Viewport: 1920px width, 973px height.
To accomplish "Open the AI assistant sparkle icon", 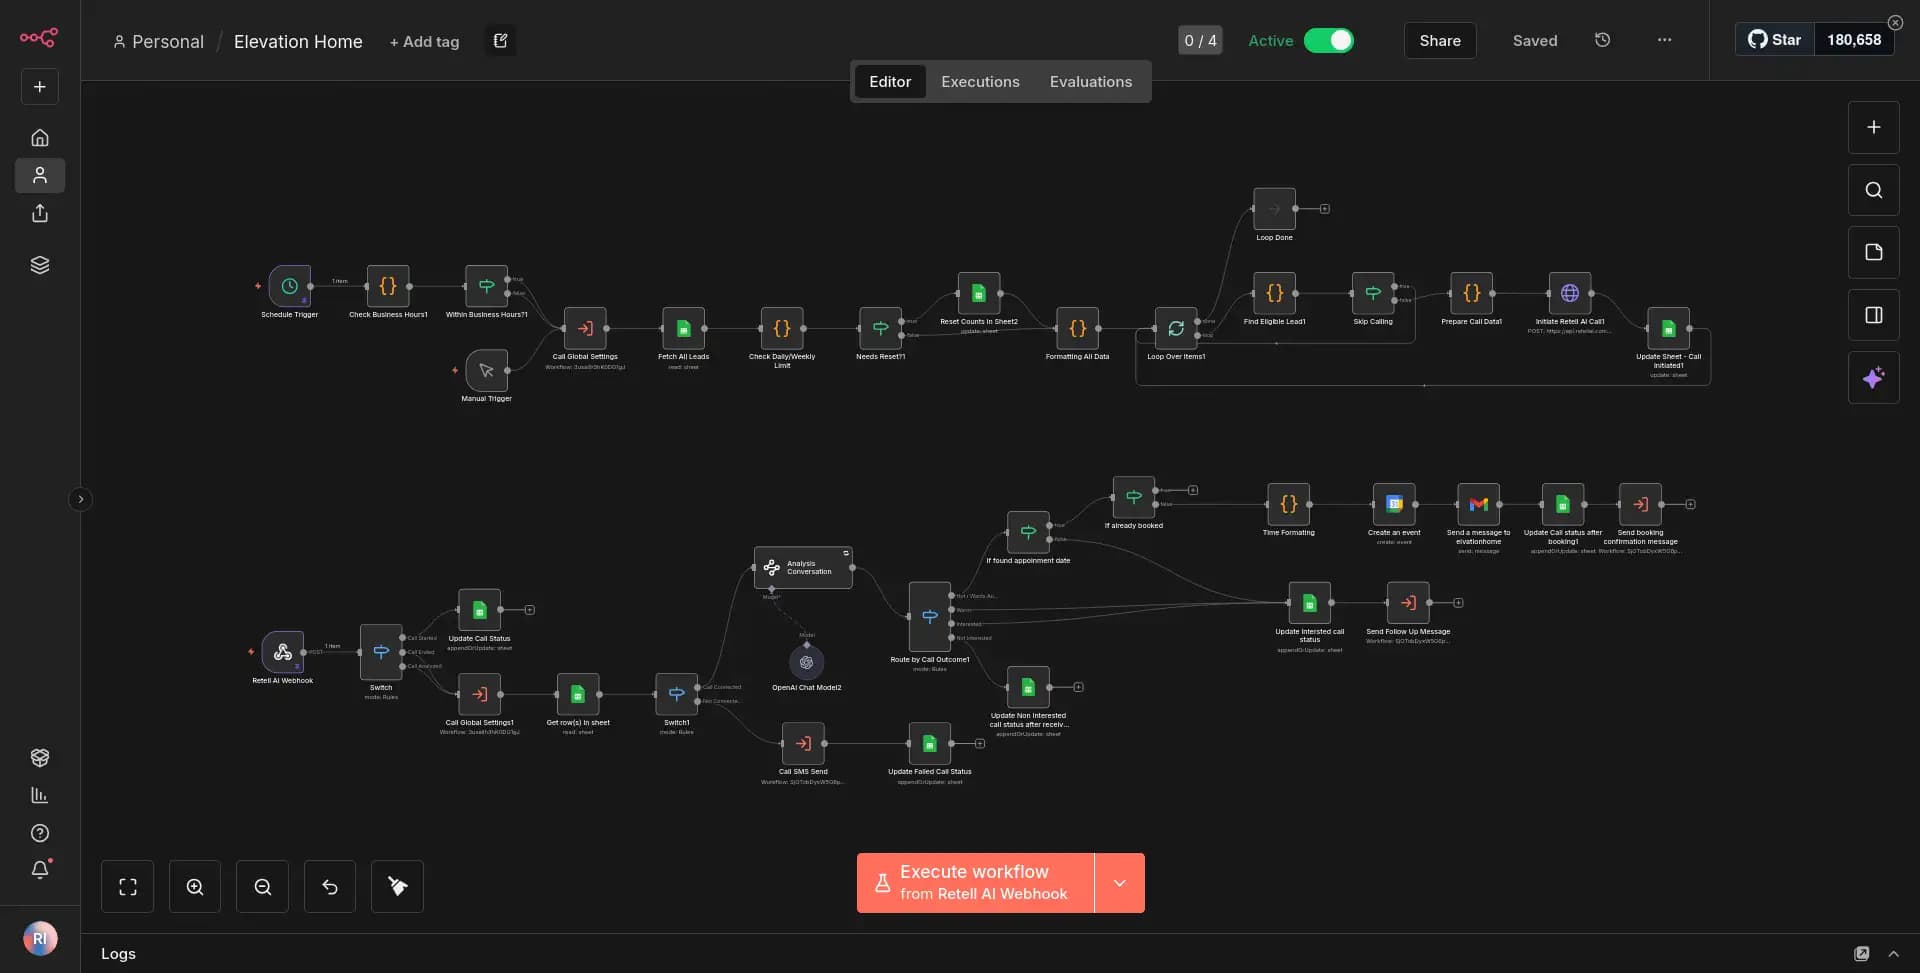I will (x=1873, y=377).
